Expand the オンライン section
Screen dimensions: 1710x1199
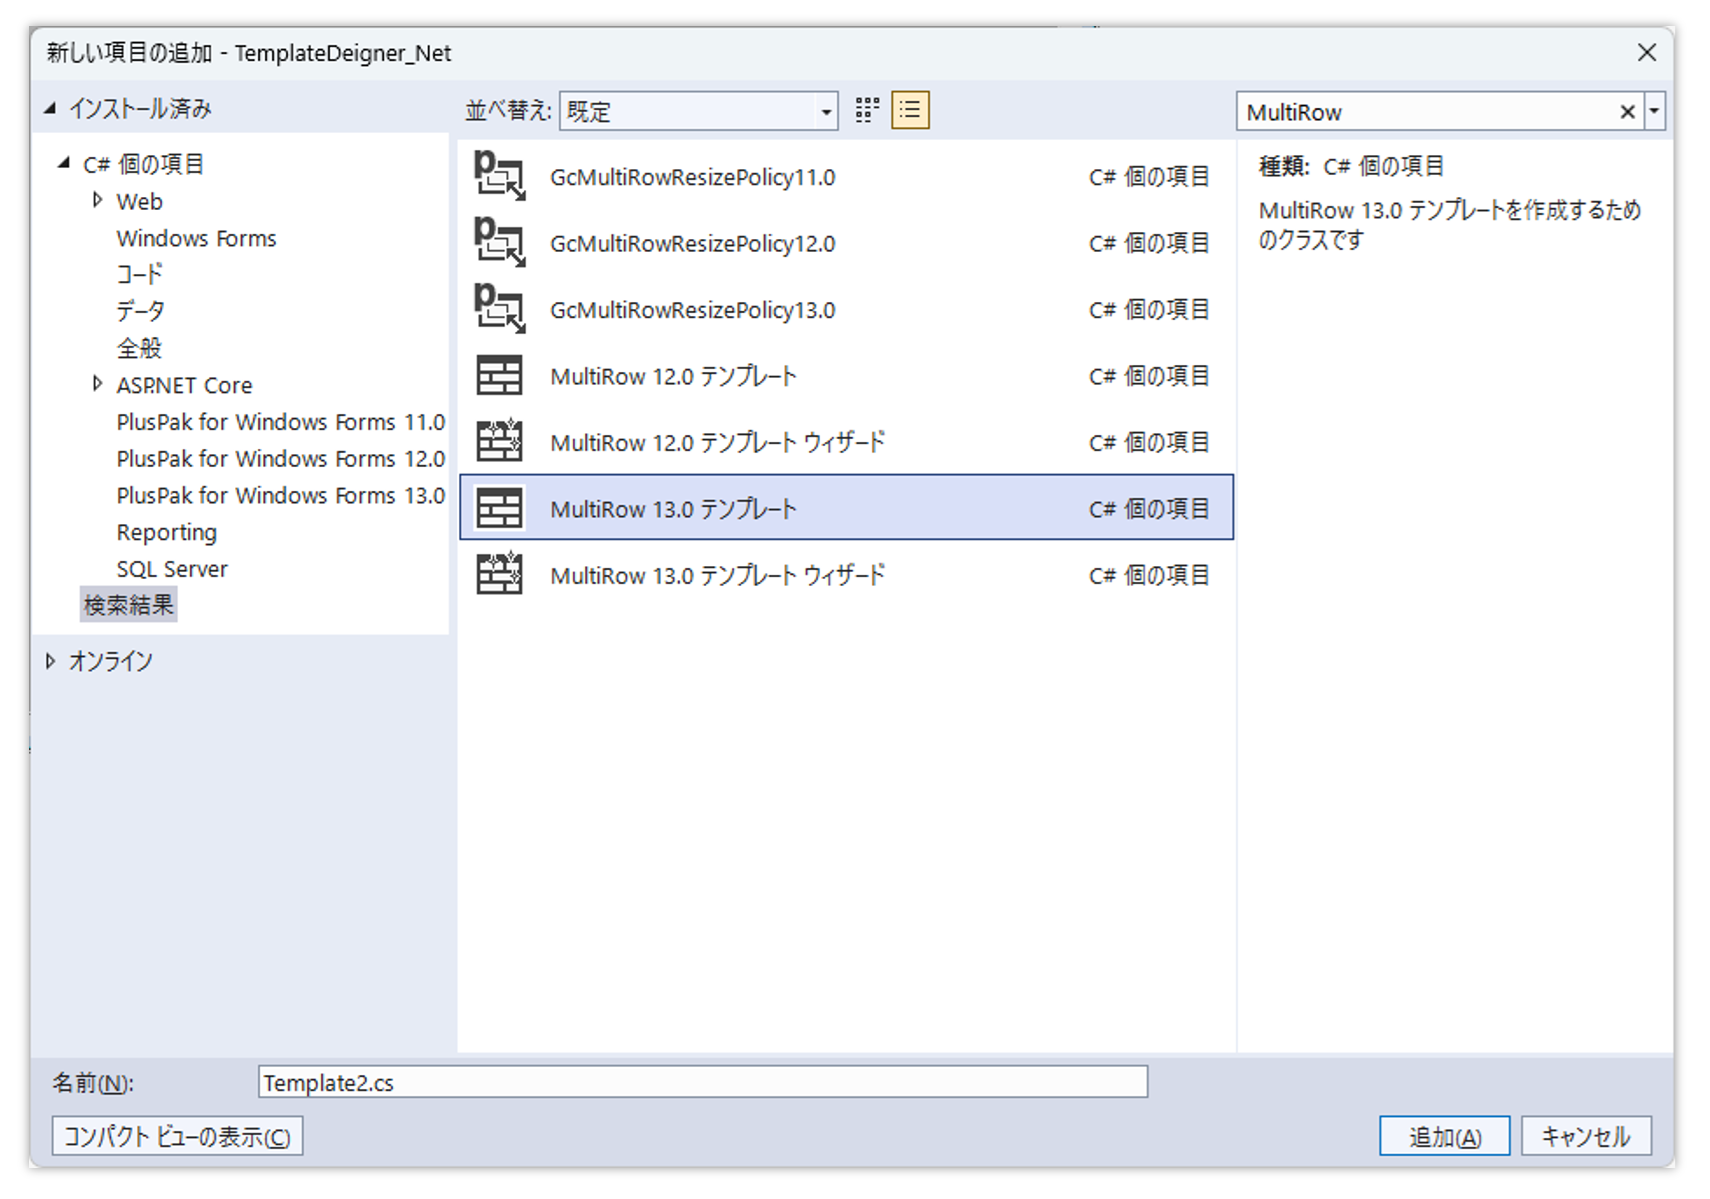click(50, 660)
